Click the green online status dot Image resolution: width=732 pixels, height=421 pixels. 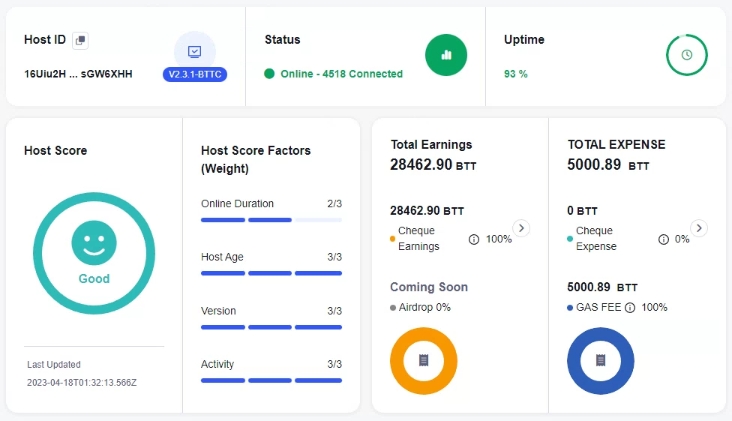pyautogui.click(x=269, y=74)
